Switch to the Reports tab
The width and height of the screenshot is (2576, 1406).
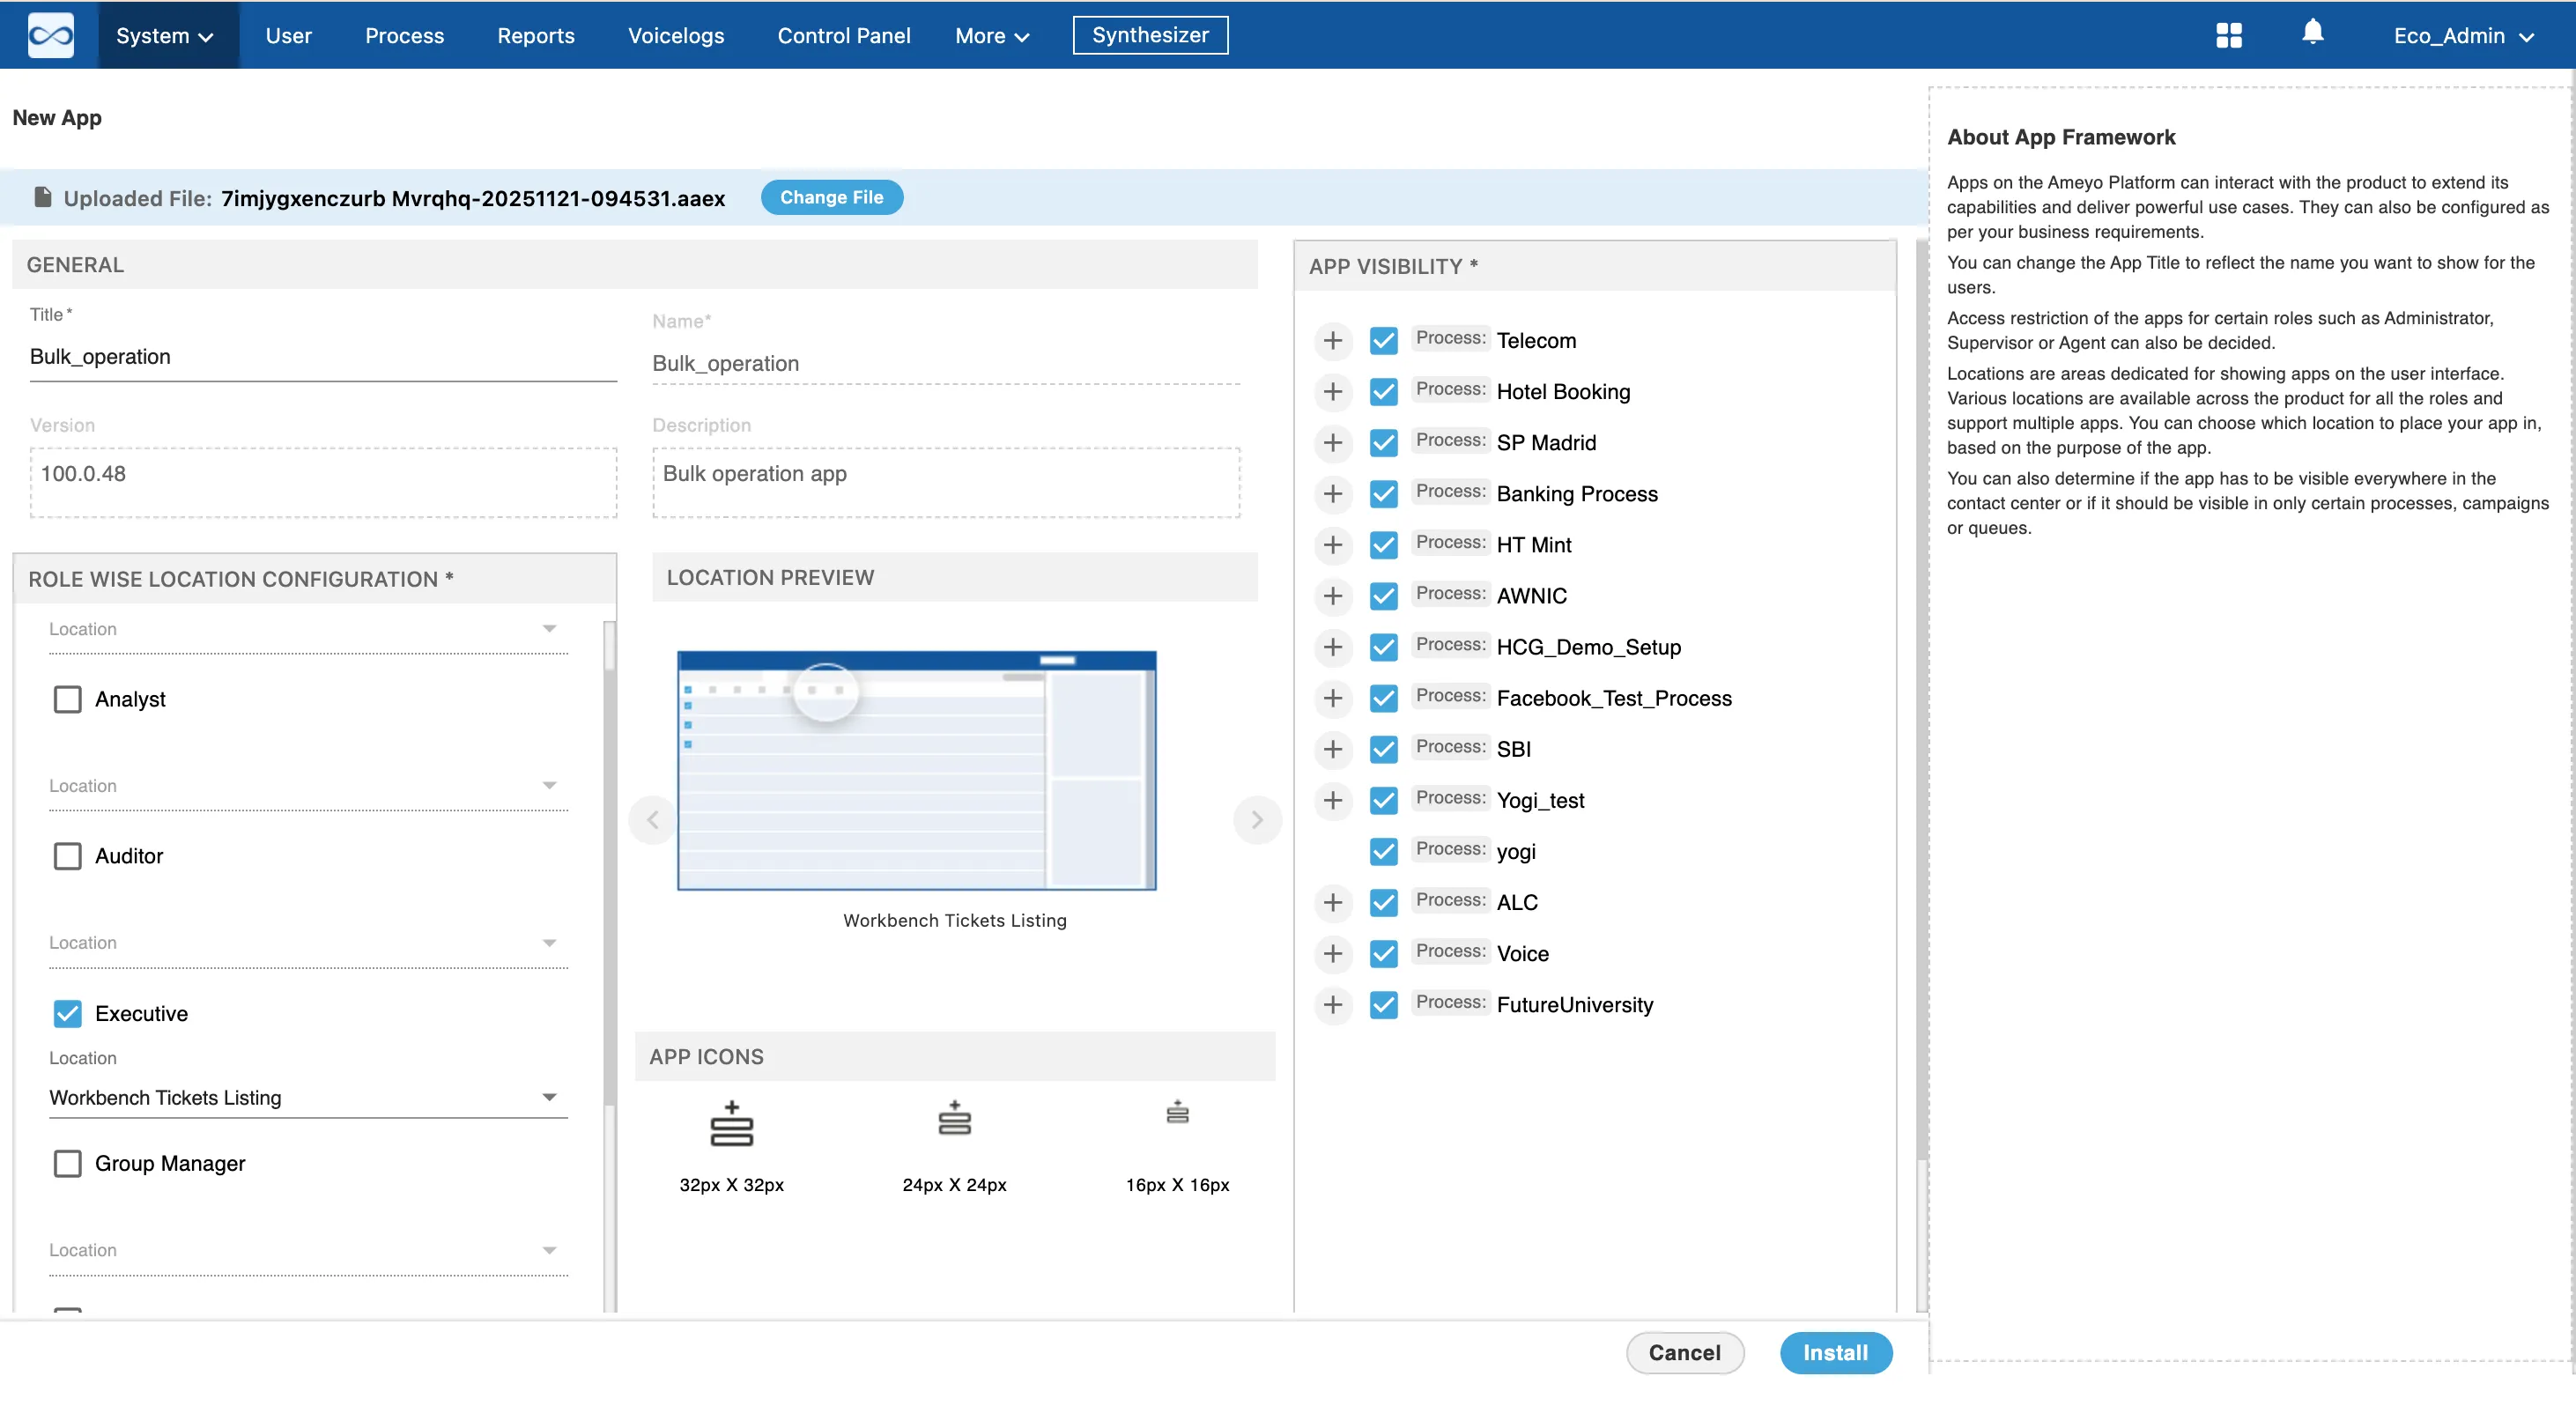(535, 35)
